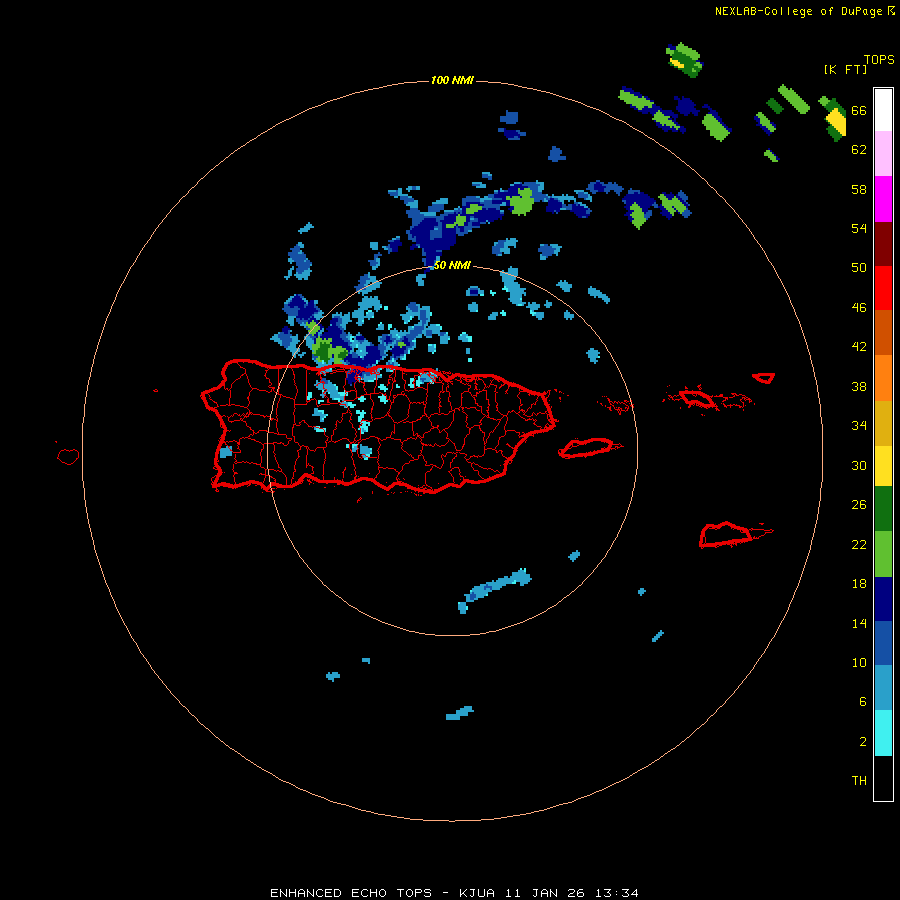Pick the medium blue legend band
Image resolution: width=900 pixels, height=900 pixels.
883,643
